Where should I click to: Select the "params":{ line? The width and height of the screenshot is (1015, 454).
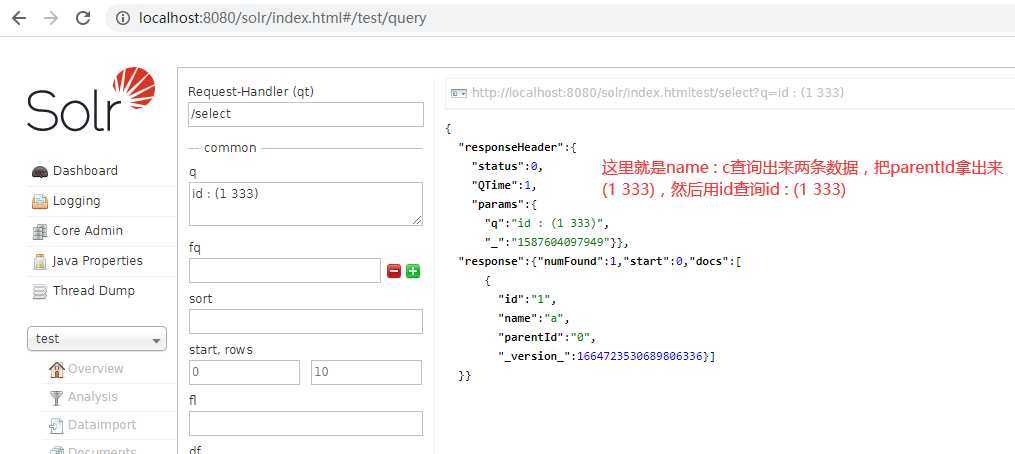click(504, 204)
